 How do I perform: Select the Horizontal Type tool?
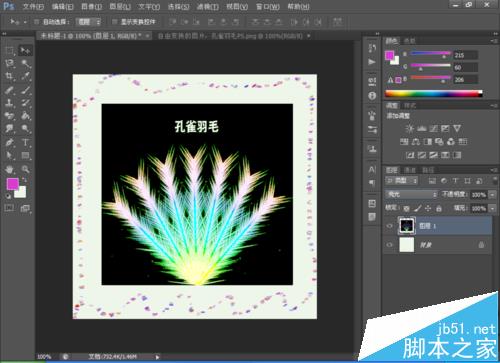point(25,142)
